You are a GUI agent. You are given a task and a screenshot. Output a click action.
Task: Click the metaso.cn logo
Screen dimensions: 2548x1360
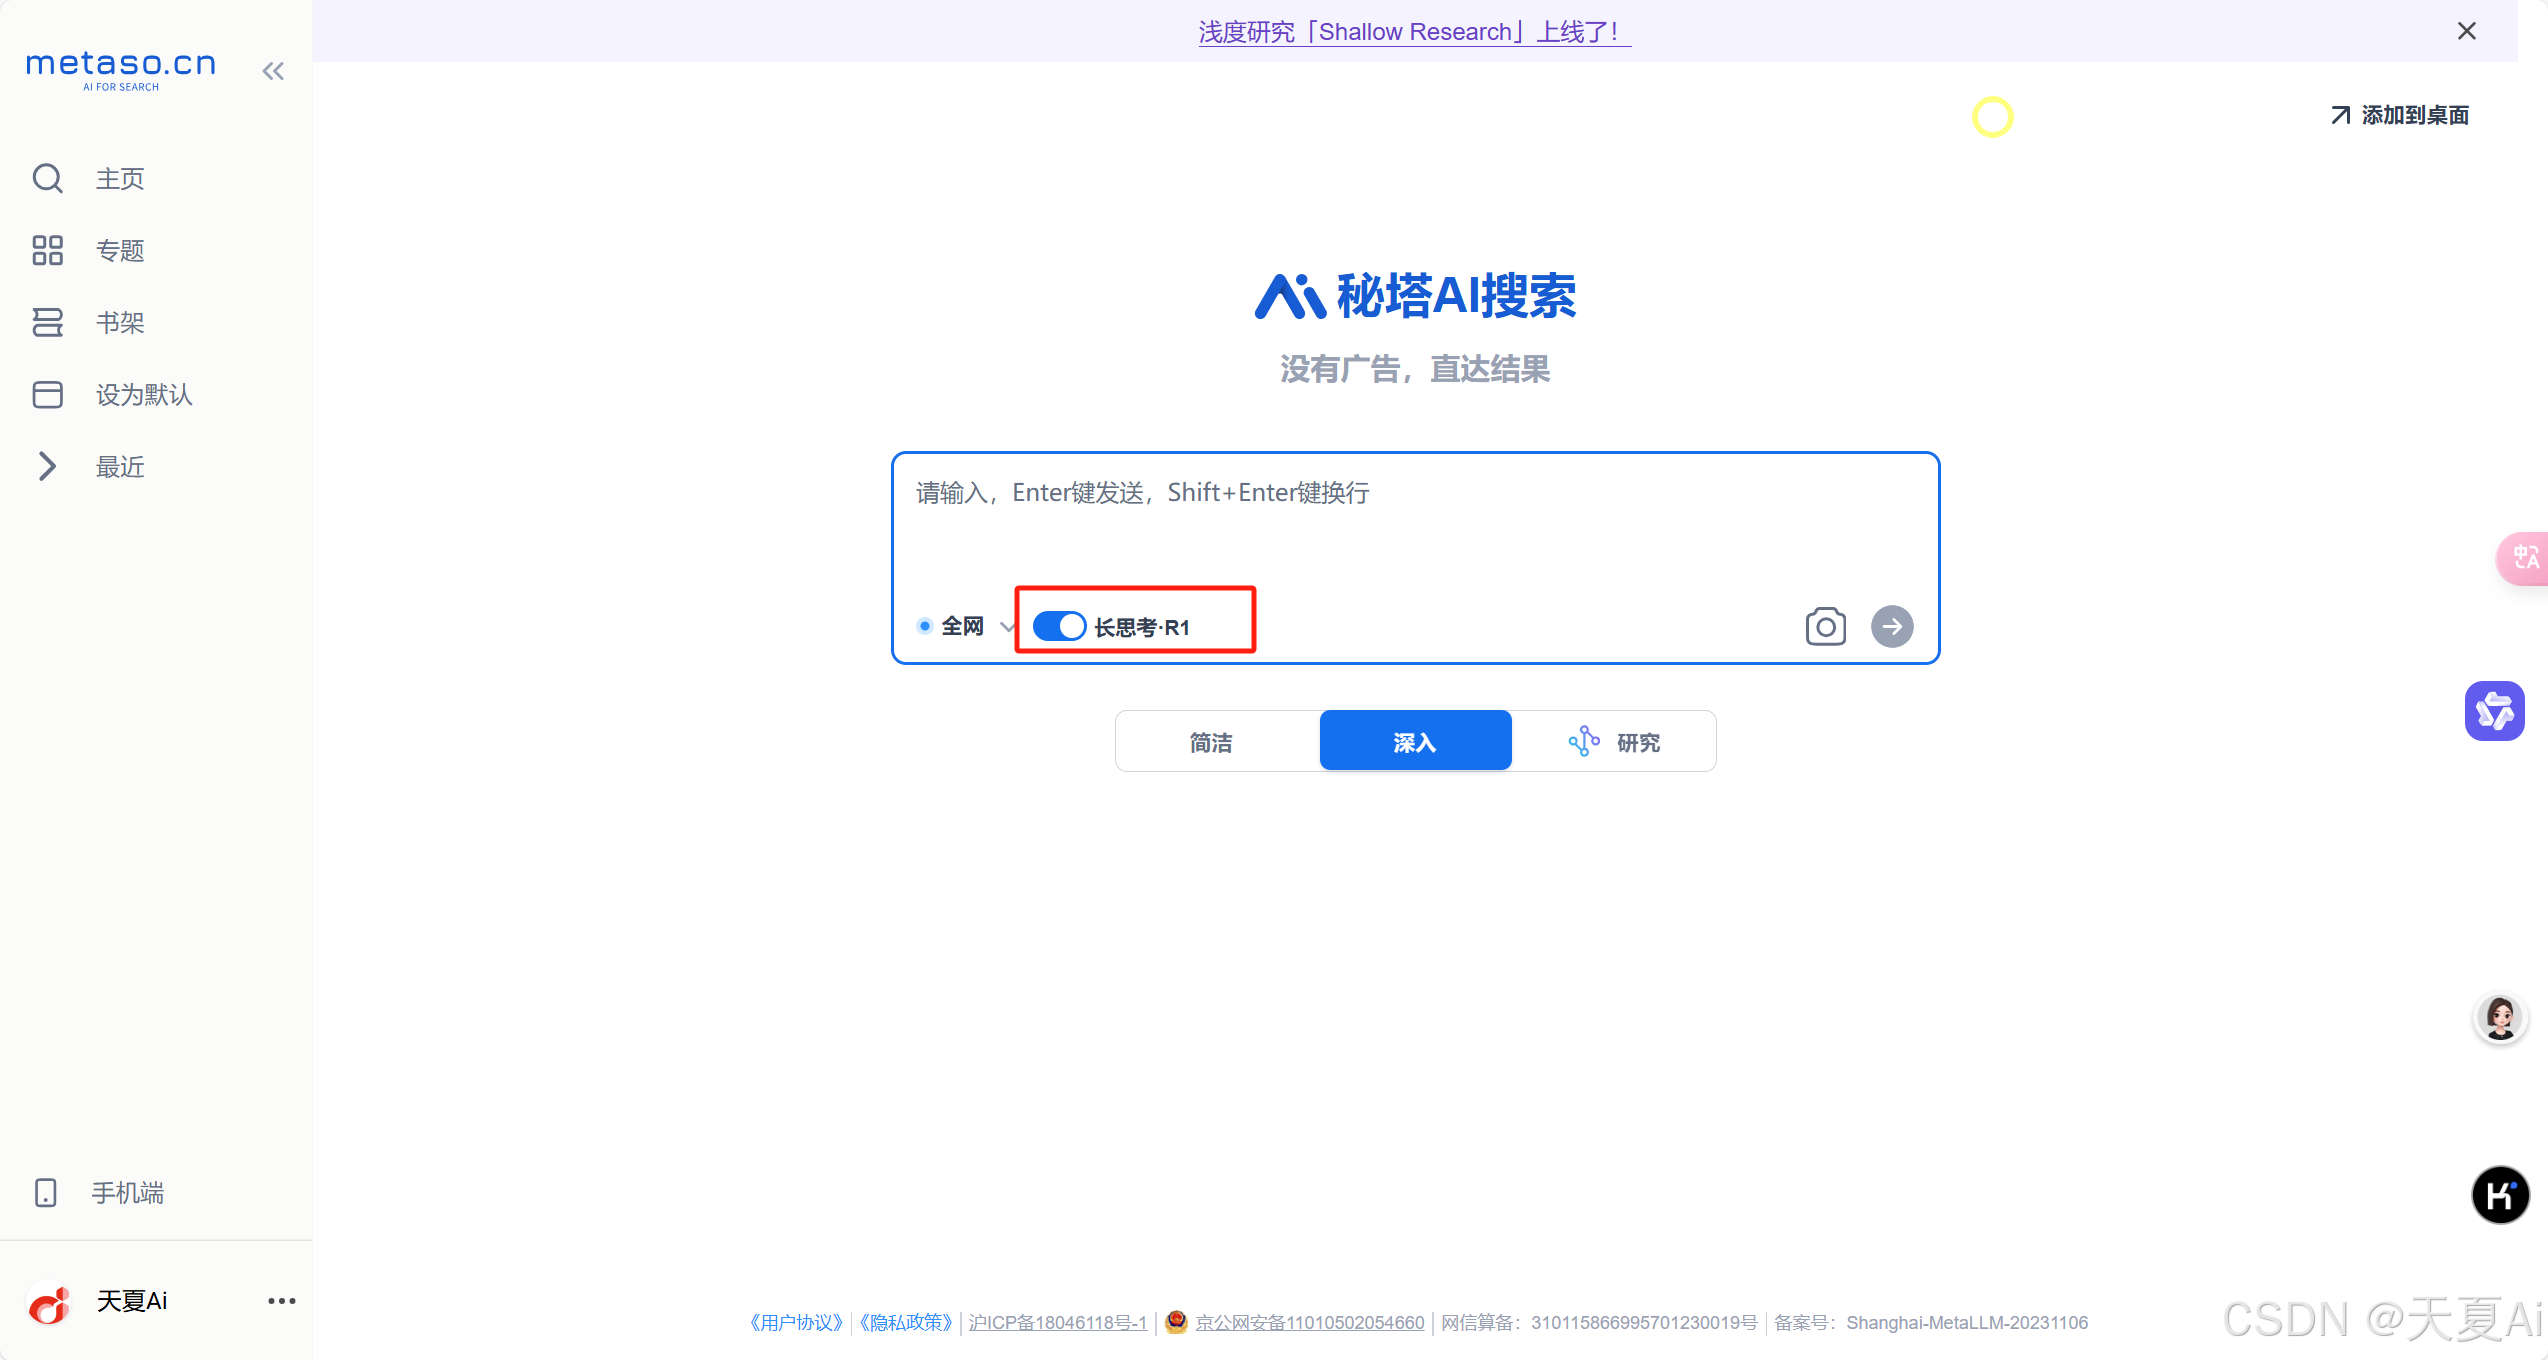pos(121,69)
